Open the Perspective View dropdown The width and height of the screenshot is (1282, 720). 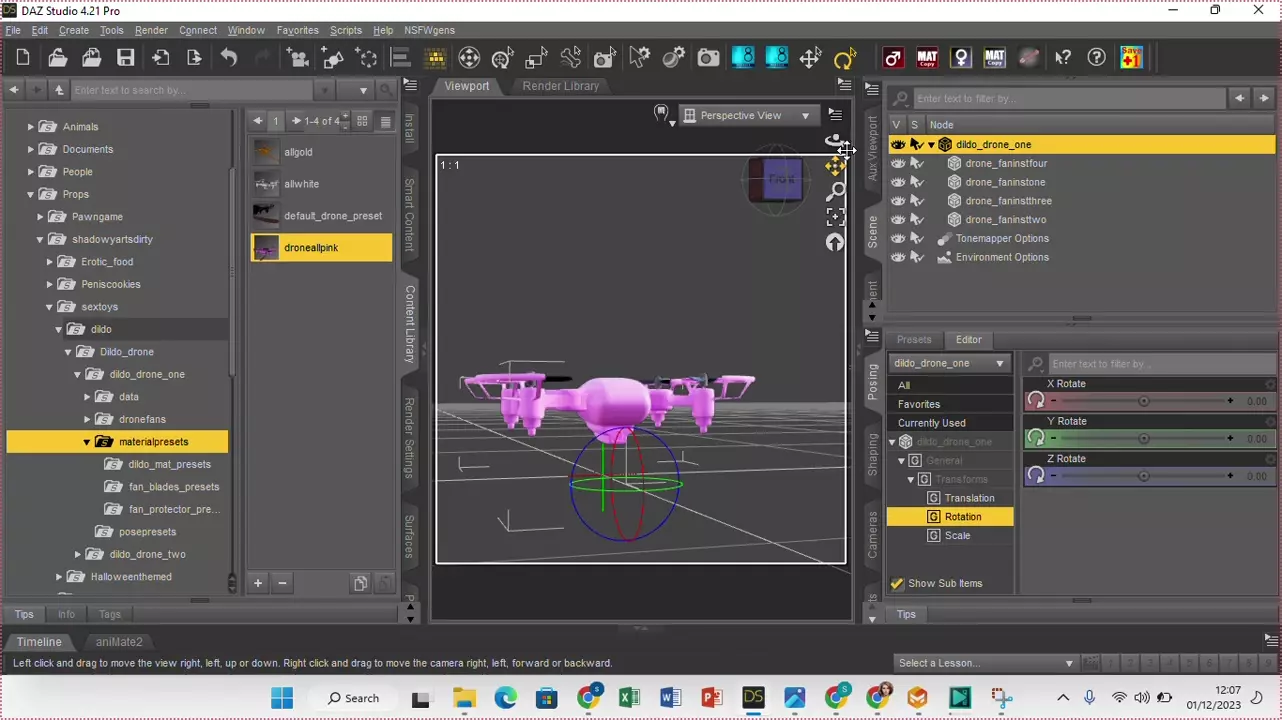coord(747,116)
